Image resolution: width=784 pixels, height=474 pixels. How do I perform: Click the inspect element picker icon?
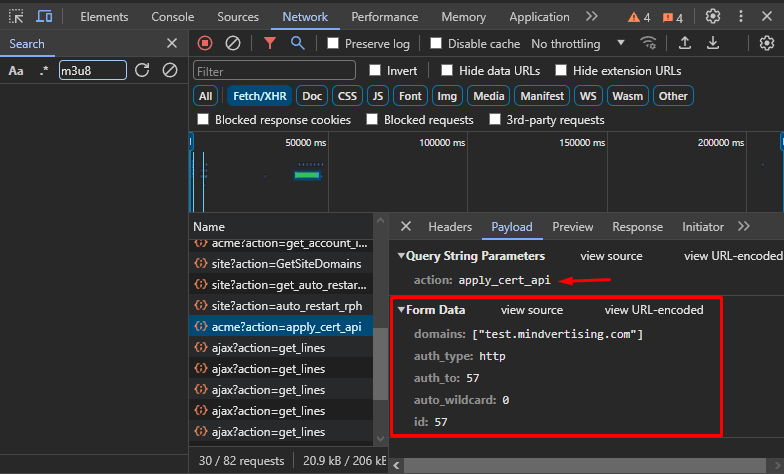16,17
